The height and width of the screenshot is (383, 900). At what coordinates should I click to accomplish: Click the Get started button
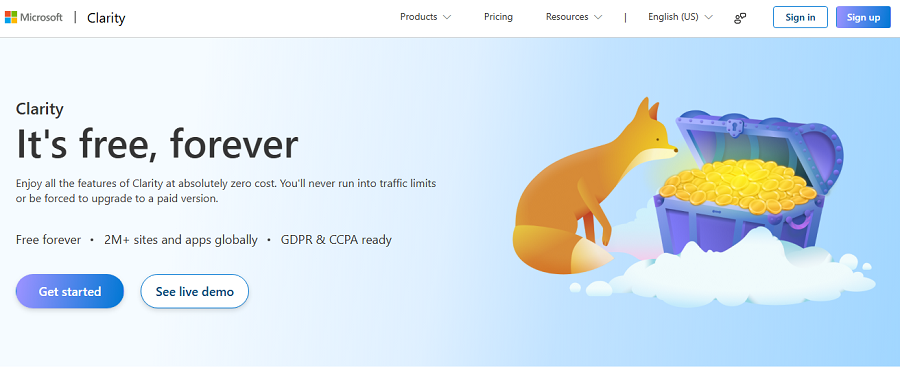coord(70,291)
